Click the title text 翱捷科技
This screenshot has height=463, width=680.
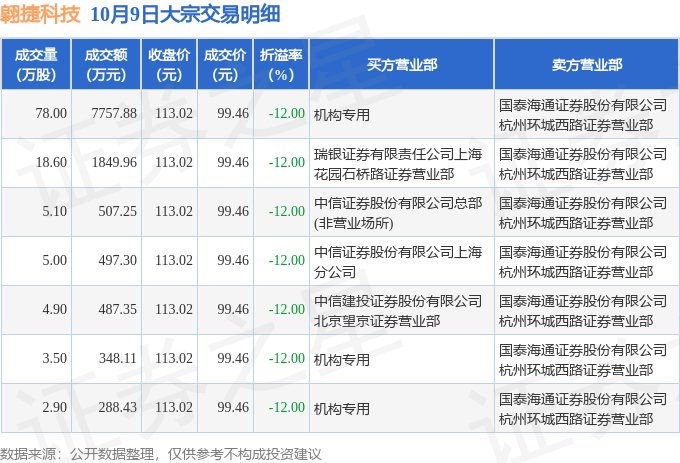[40, 14]
